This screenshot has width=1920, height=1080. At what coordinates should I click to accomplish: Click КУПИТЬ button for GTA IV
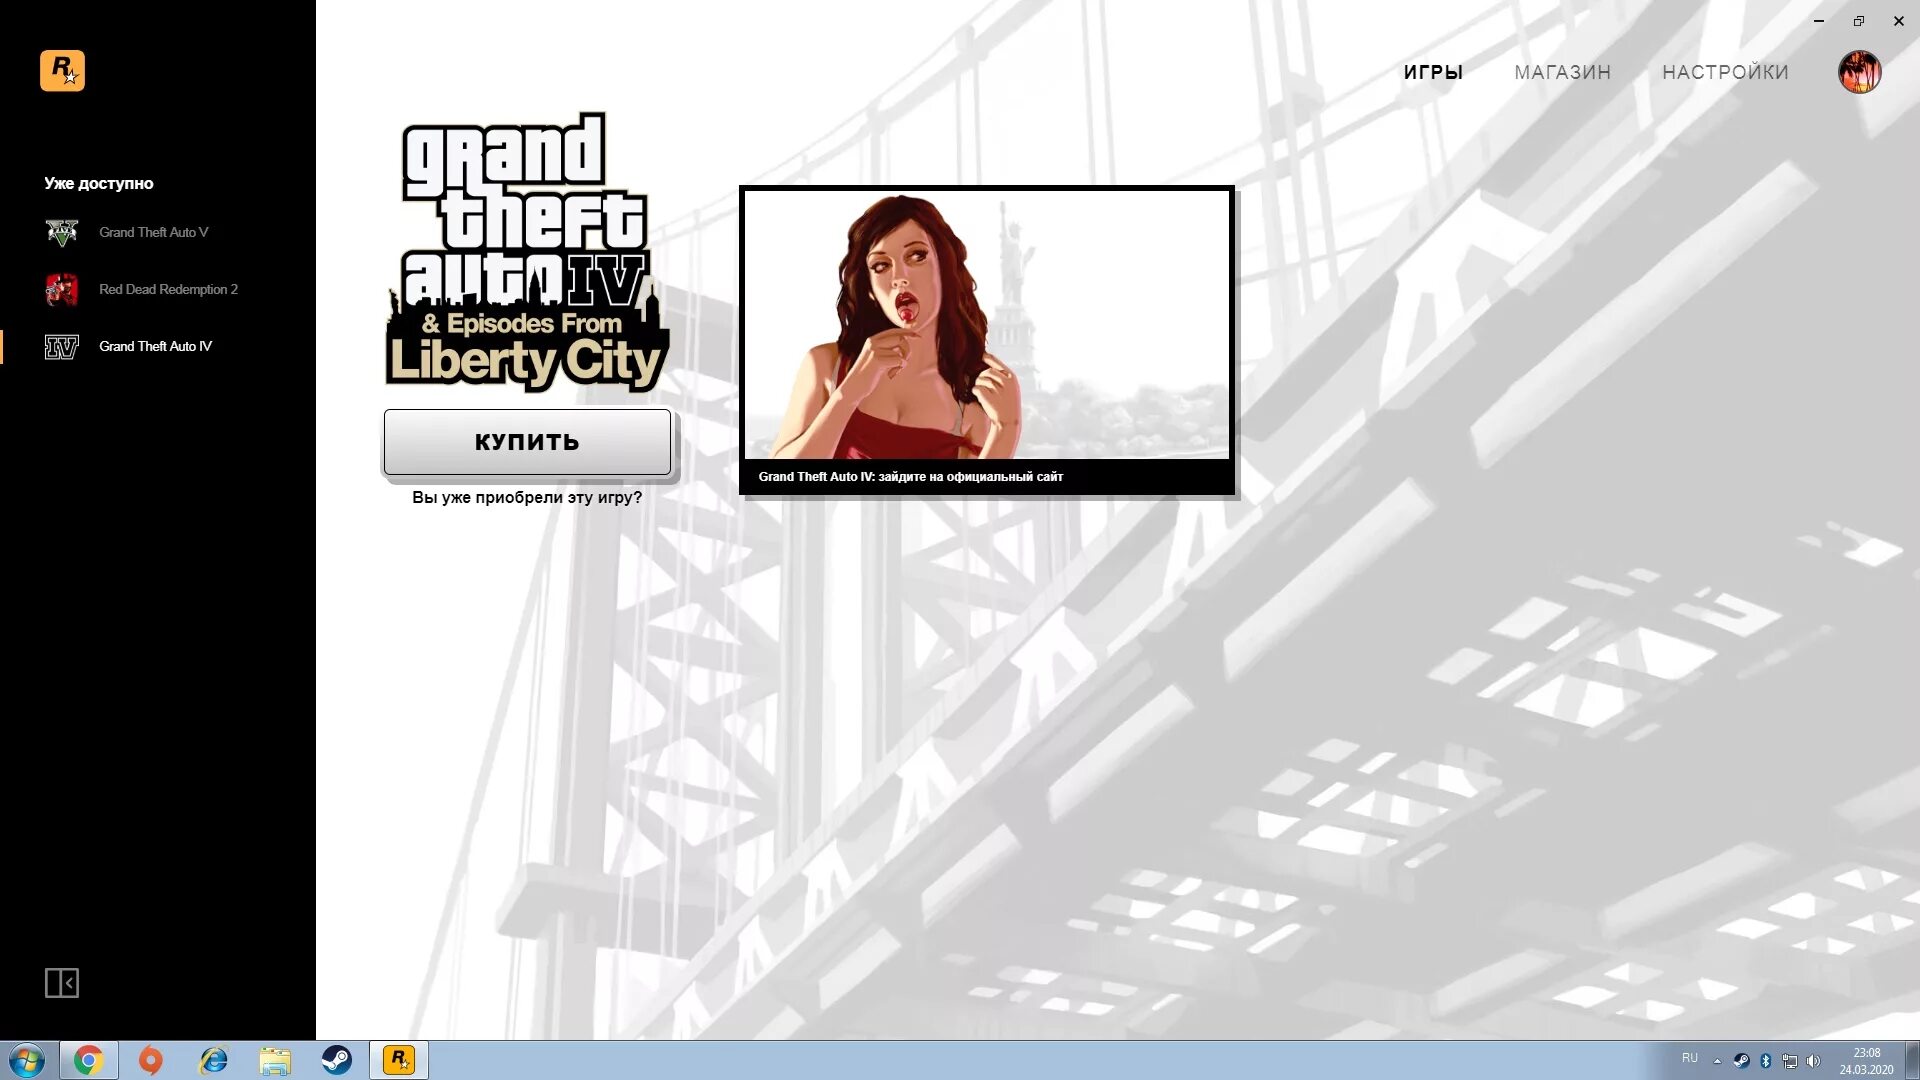(x=527, y=442)
